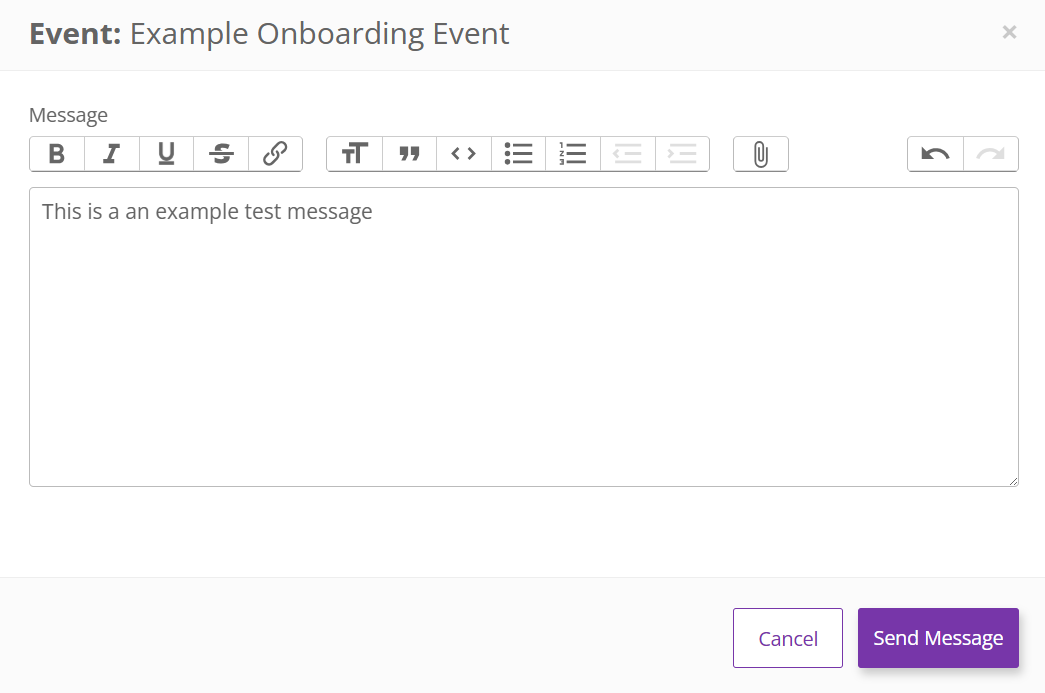Apply italic formatting
The image size is (1045, 693).
pyautogui.click(x=112, y=154)
